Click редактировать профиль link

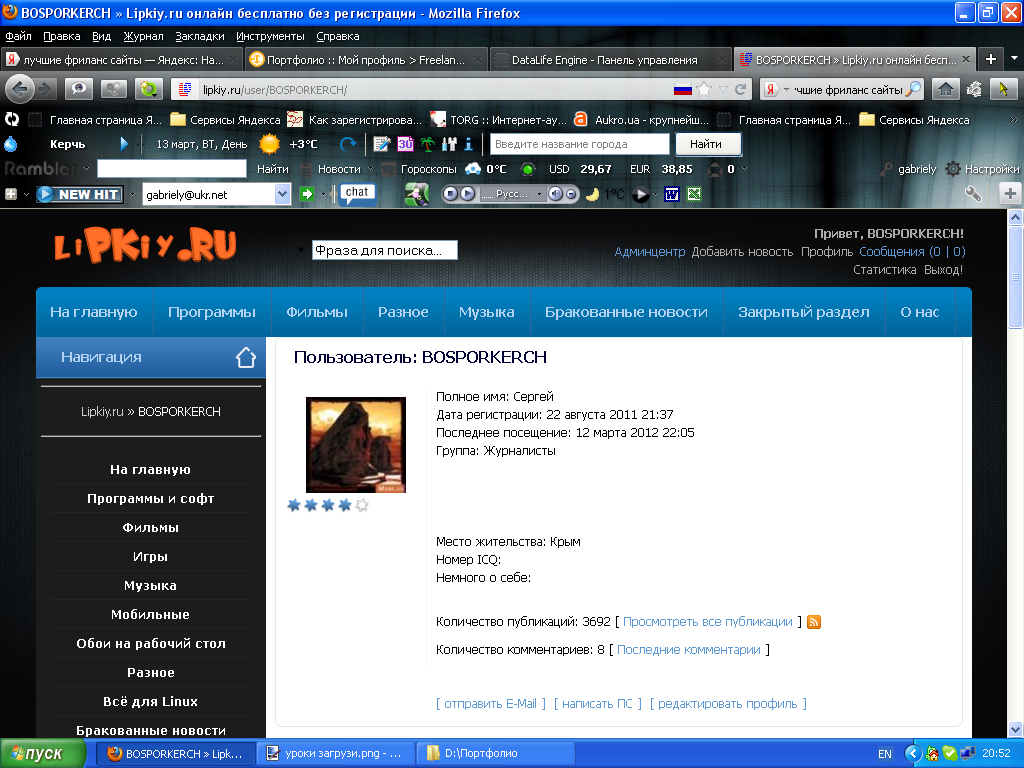[728, 704]
